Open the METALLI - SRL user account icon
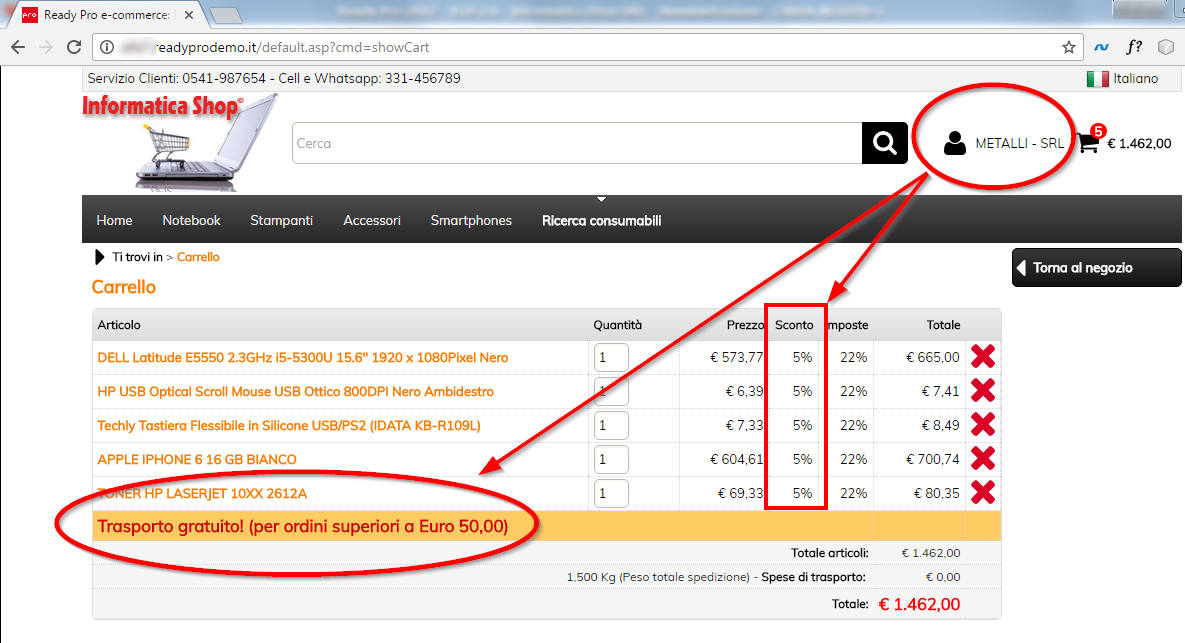 pyautogui.click(x=954, y=143)
